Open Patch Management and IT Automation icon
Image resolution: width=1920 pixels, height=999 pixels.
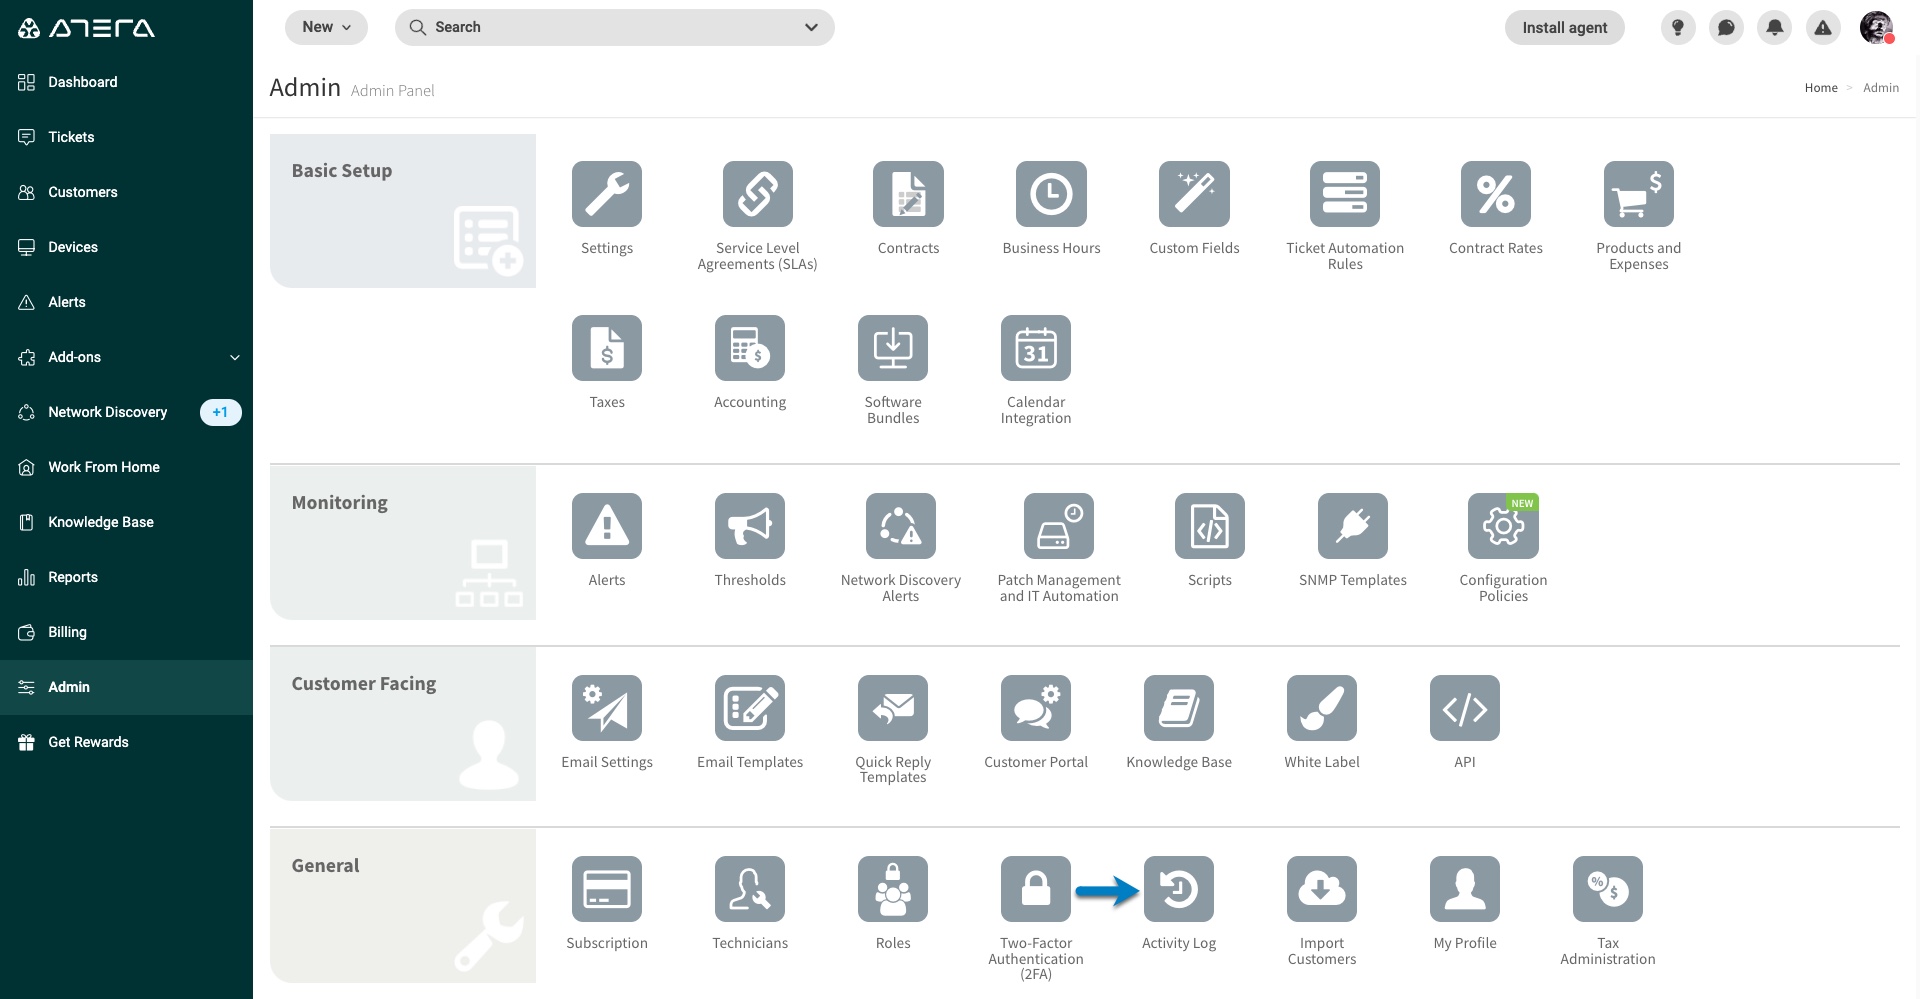(x=1059, y=526)
